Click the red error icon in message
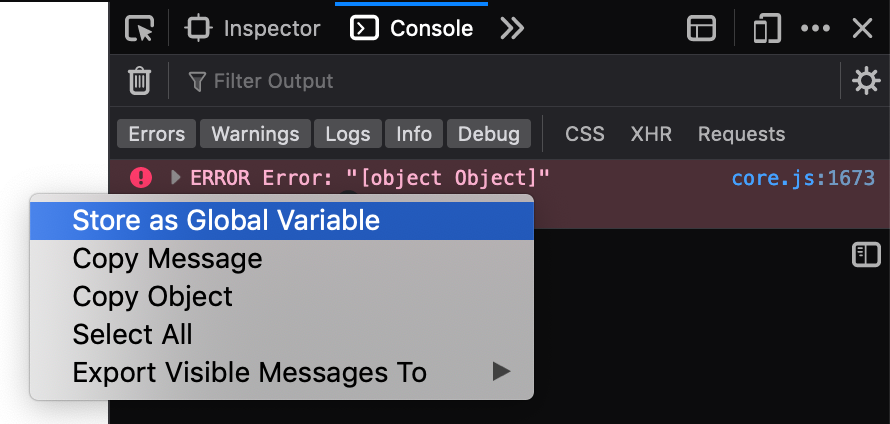Viewport: 890px width, 424px height. 142,178
